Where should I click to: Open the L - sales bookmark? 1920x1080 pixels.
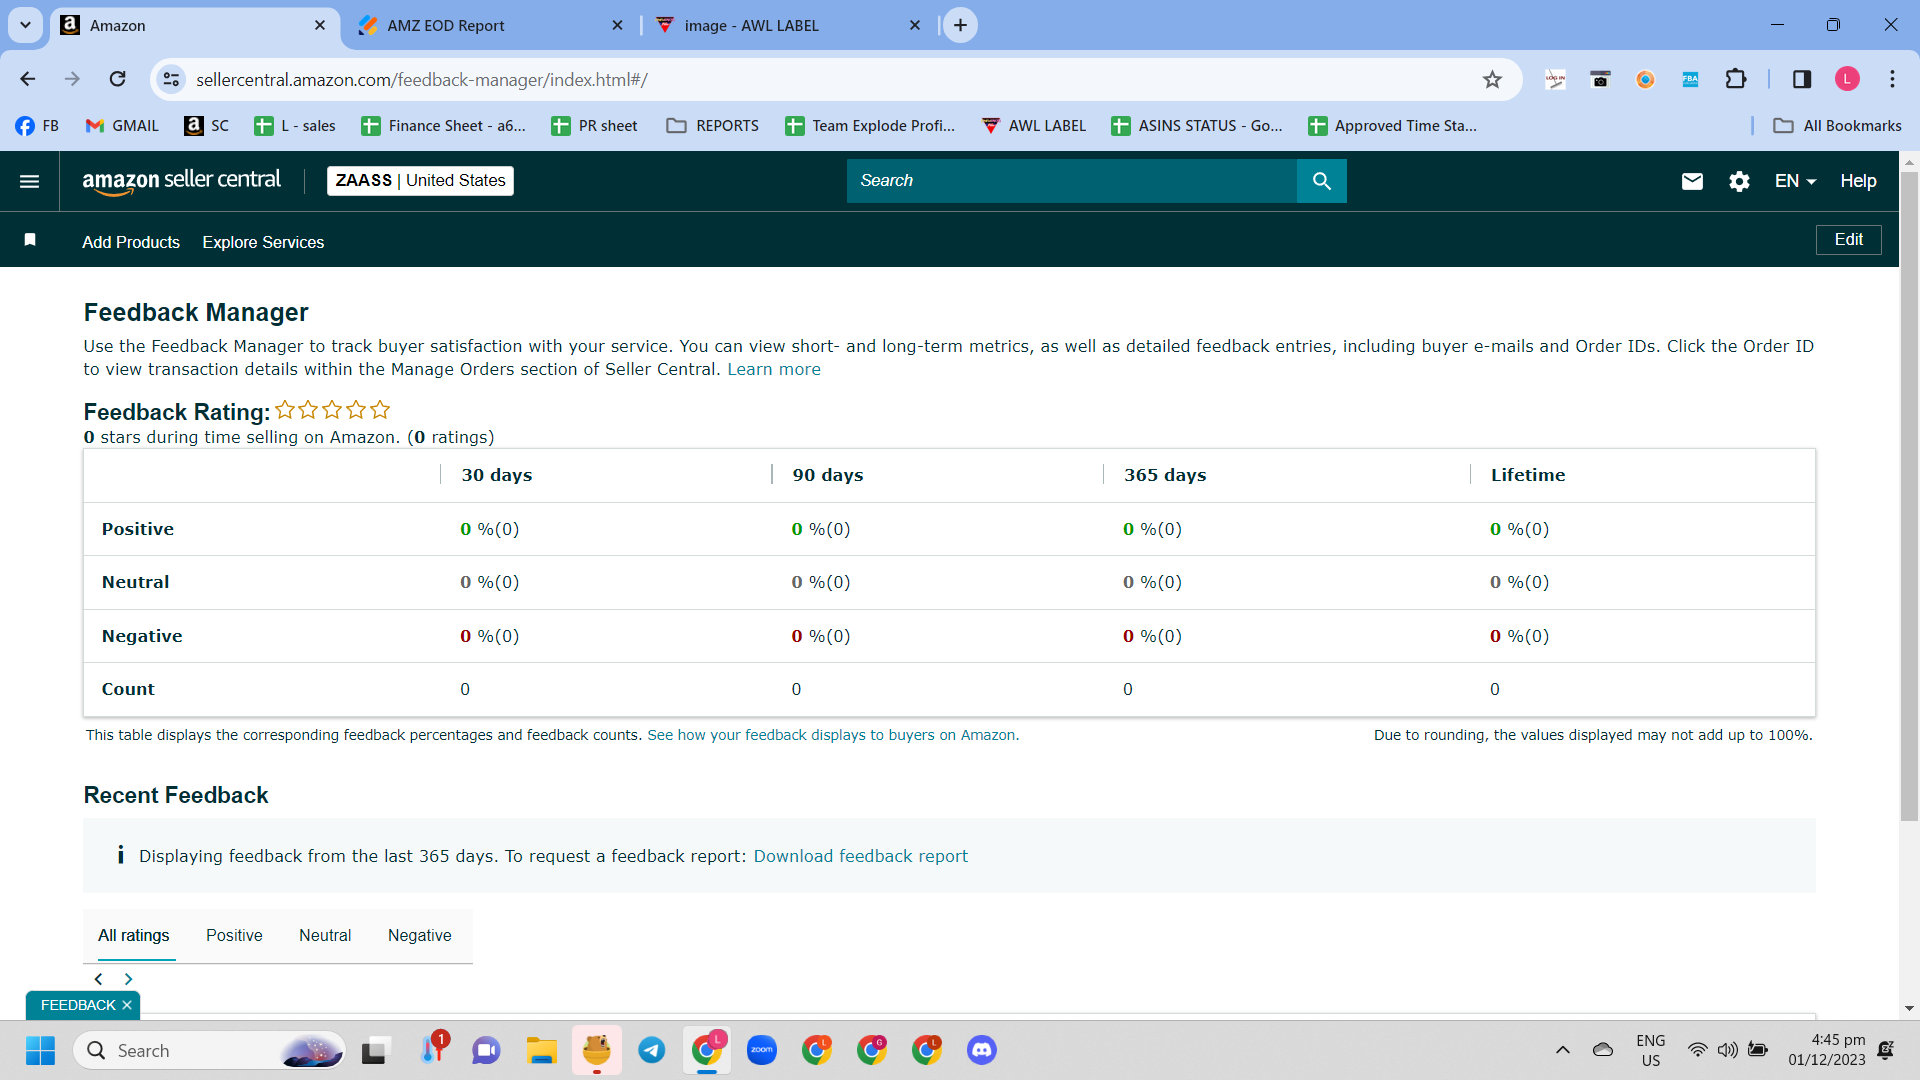(x=295, y=125)
